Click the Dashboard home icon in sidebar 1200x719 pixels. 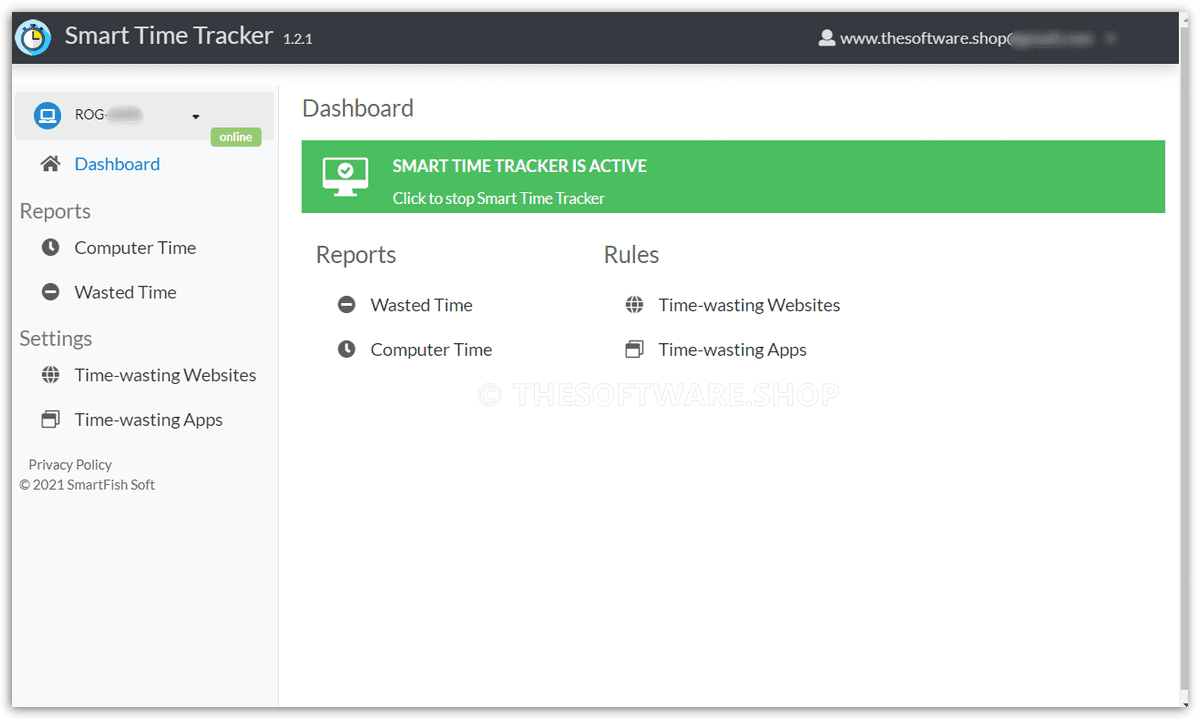point(50,164)
